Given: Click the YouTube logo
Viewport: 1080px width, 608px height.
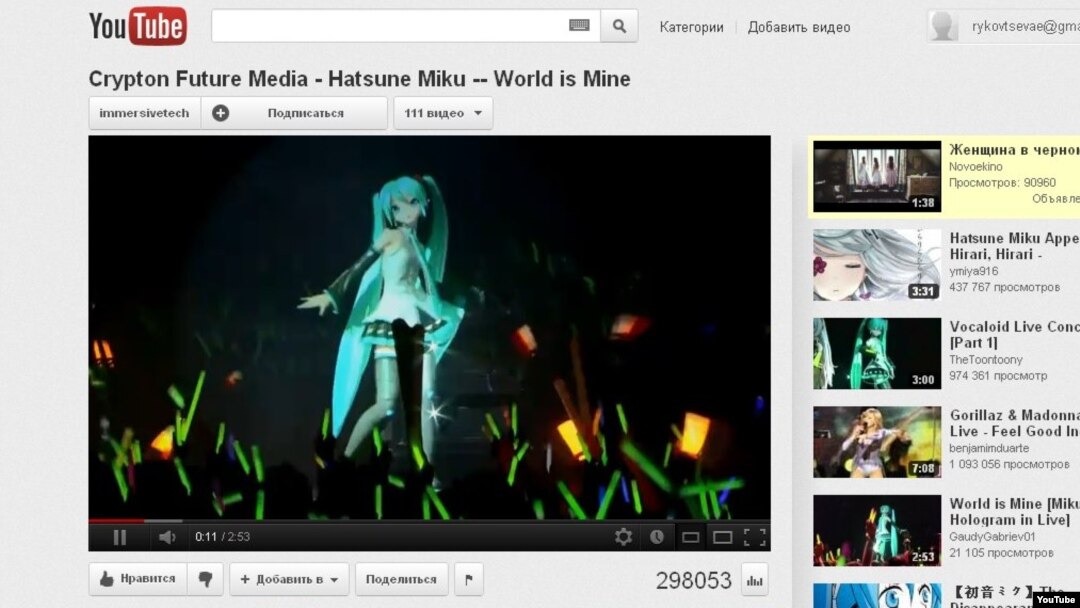Looking at the screenshot, I should click(138, 26).
